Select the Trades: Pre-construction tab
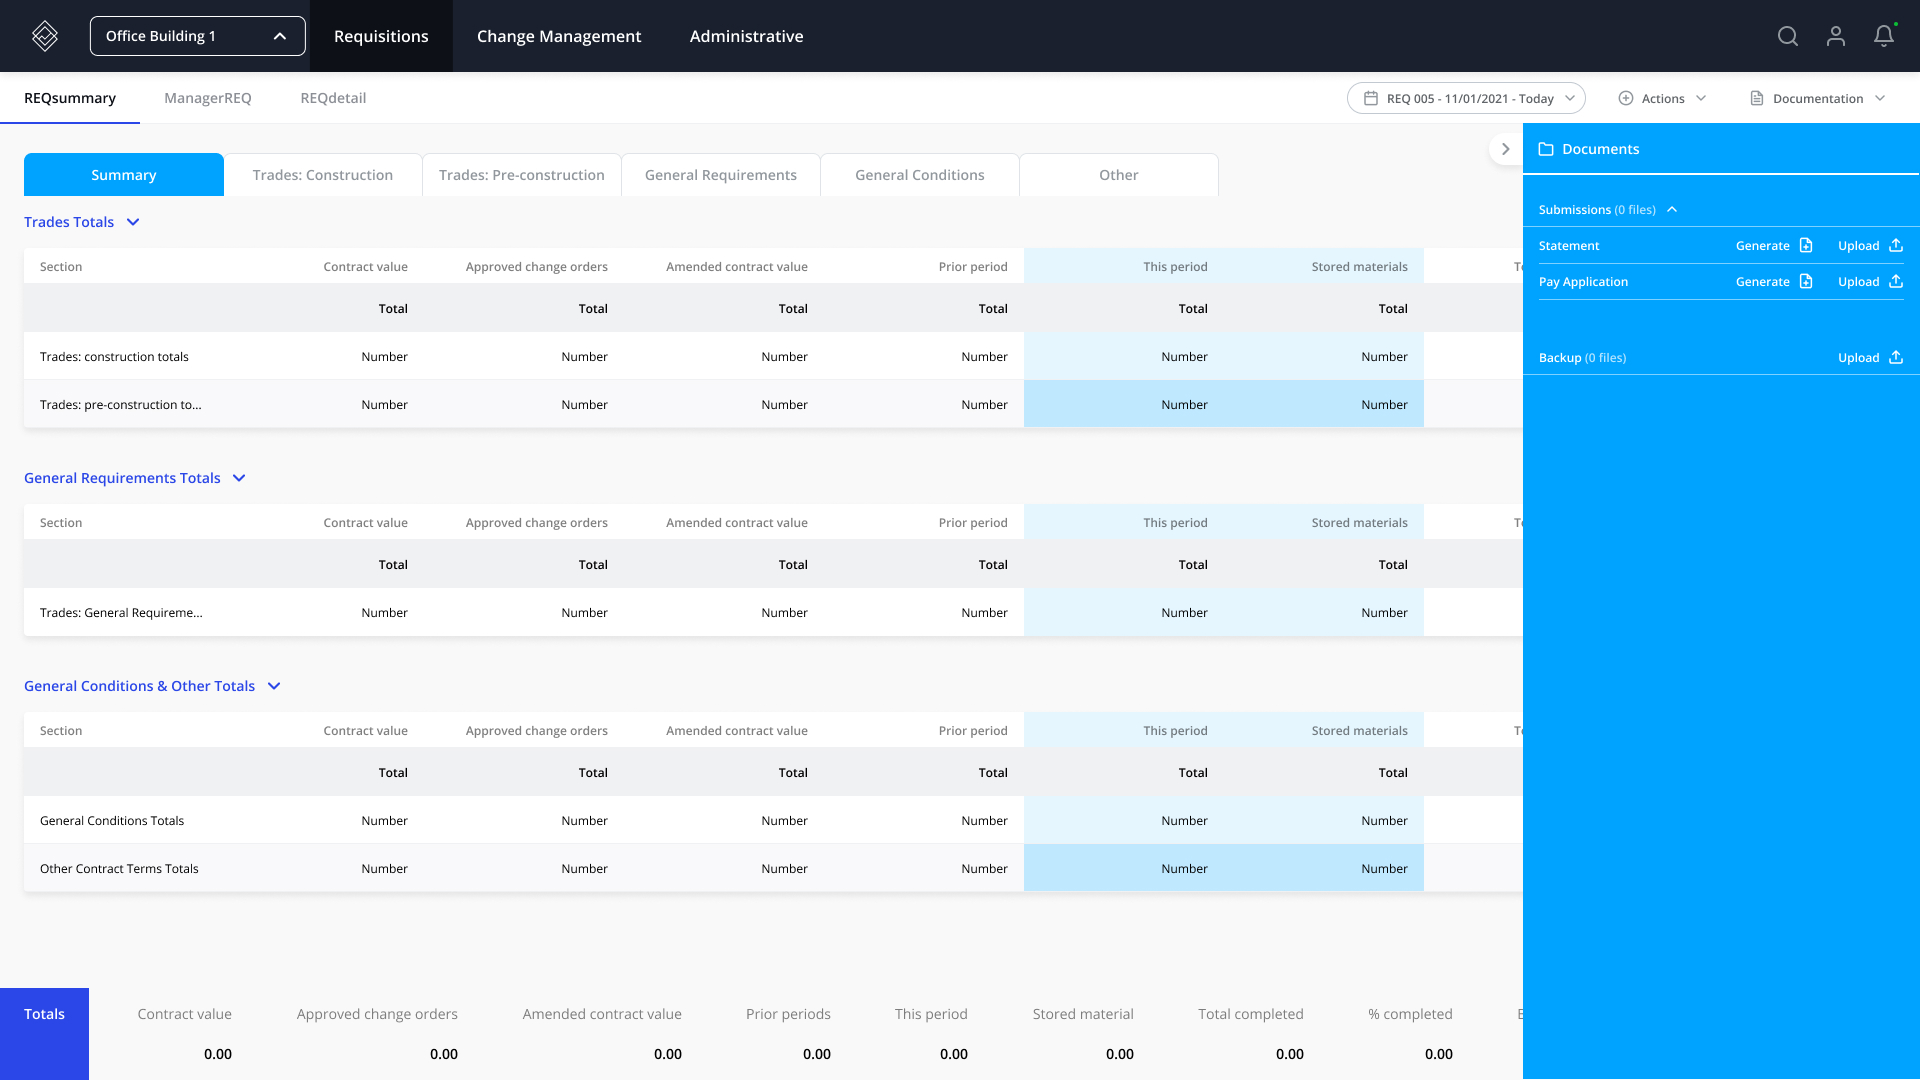 [x=522, y=174]
